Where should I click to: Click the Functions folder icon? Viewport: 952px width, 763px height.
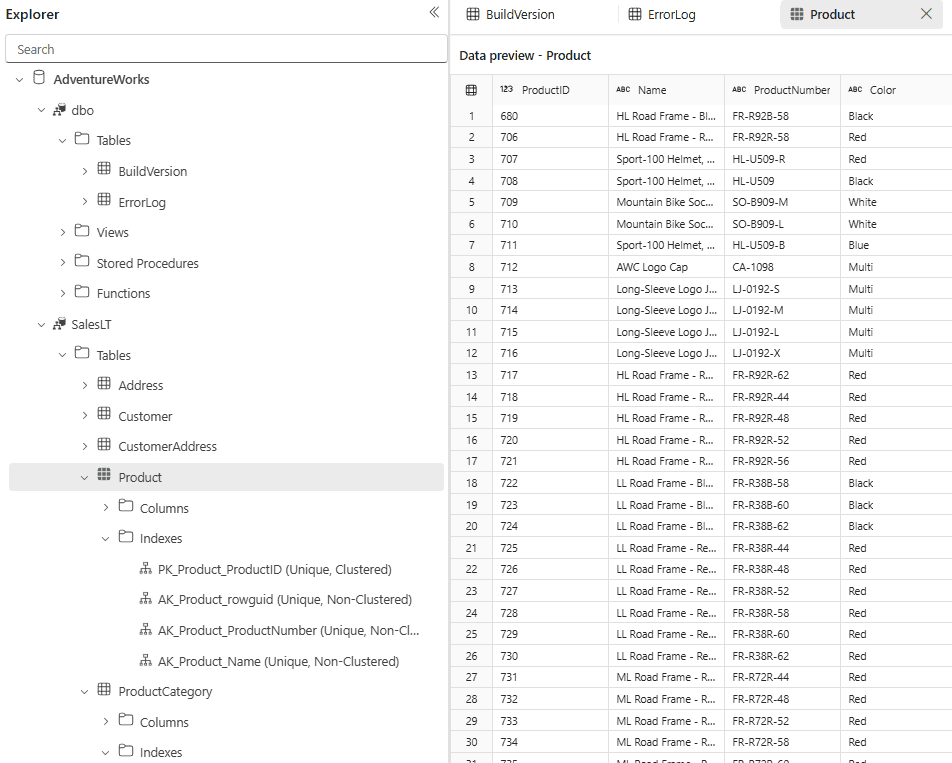pyautogui.click(x=82, y=291)
